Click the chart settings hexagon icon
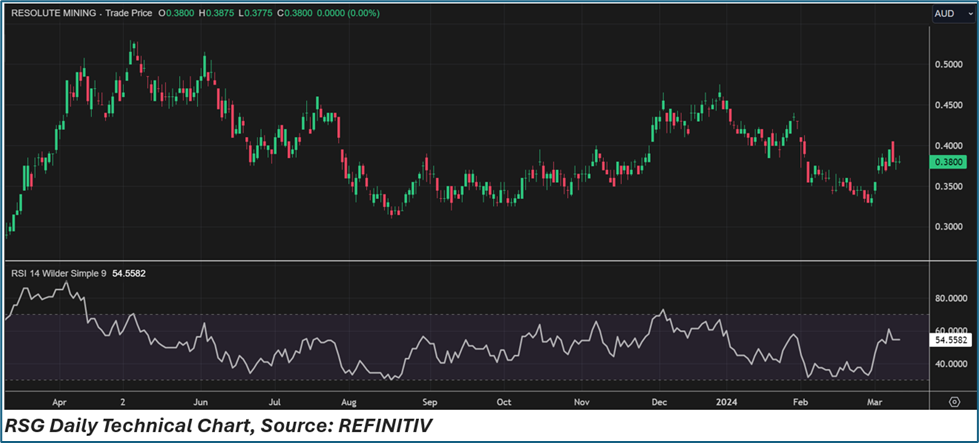Viewport: 979px width, 443px height. tap(953, 400)
